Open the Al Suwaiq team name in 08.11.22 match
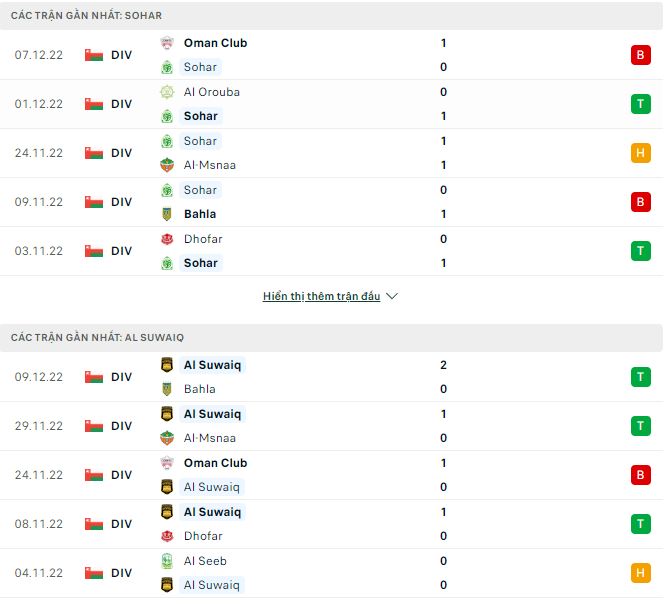The width and height of the screenshot is (666, 604). [x=212, y=512]
